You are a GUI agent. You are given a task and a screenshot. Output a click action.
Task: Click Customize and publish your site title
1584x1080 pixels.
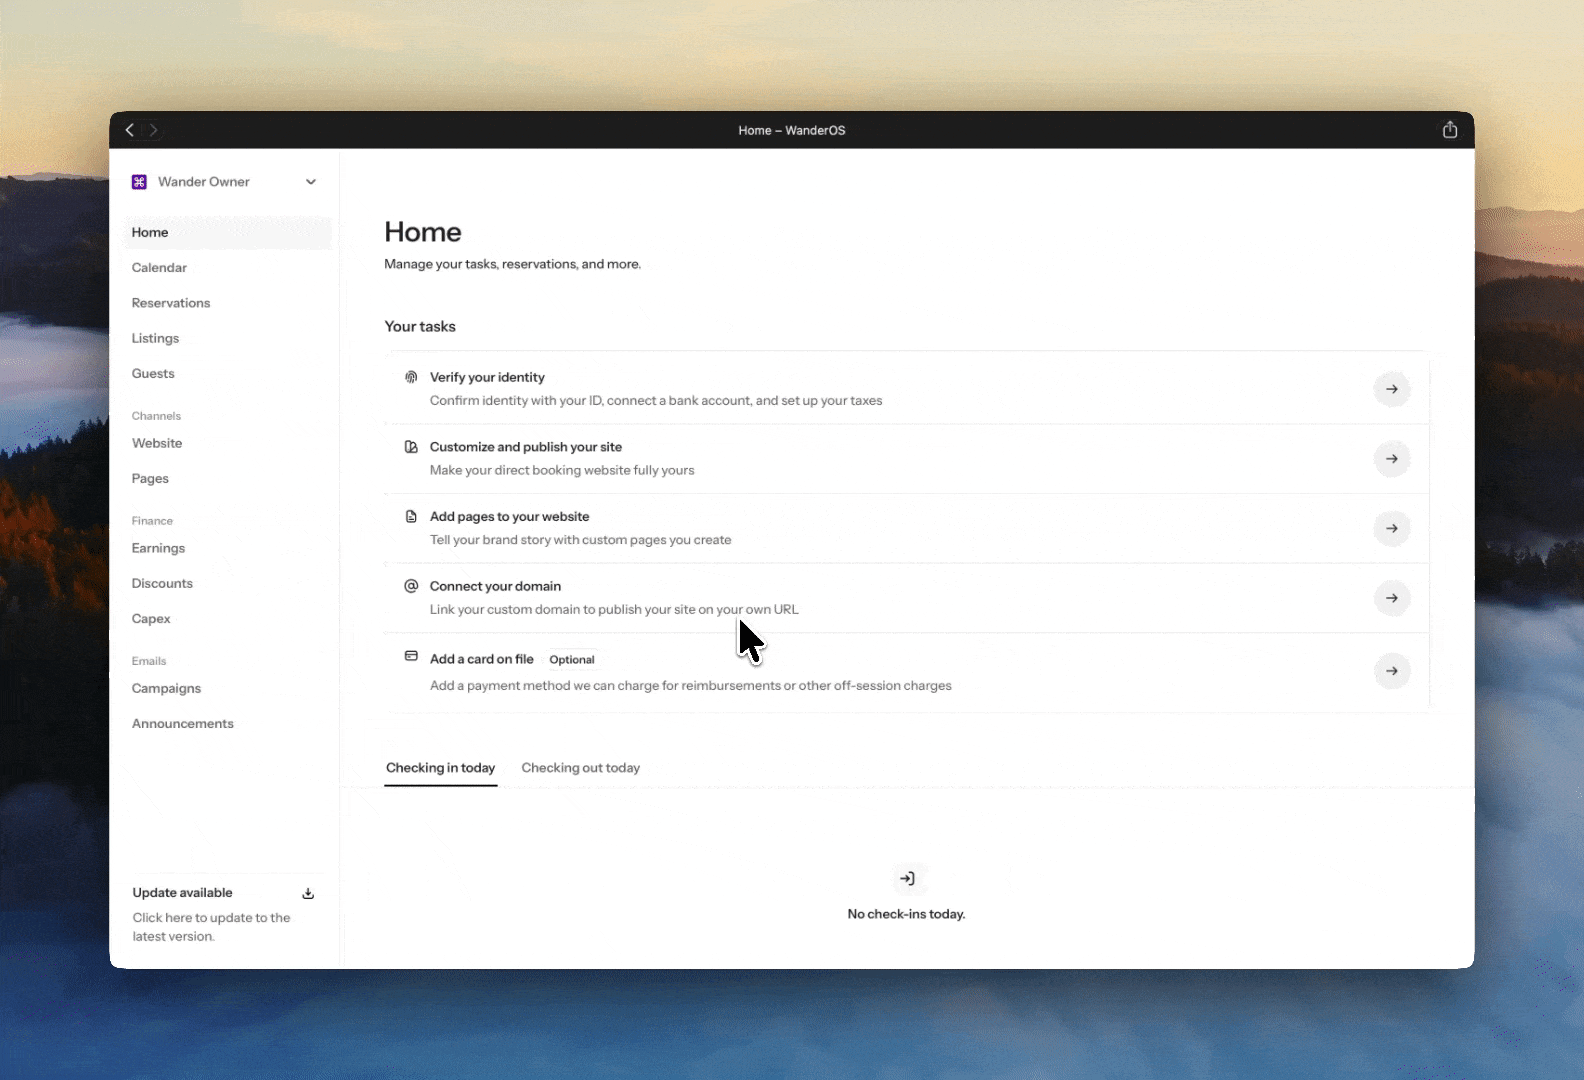tap(526, 447)
